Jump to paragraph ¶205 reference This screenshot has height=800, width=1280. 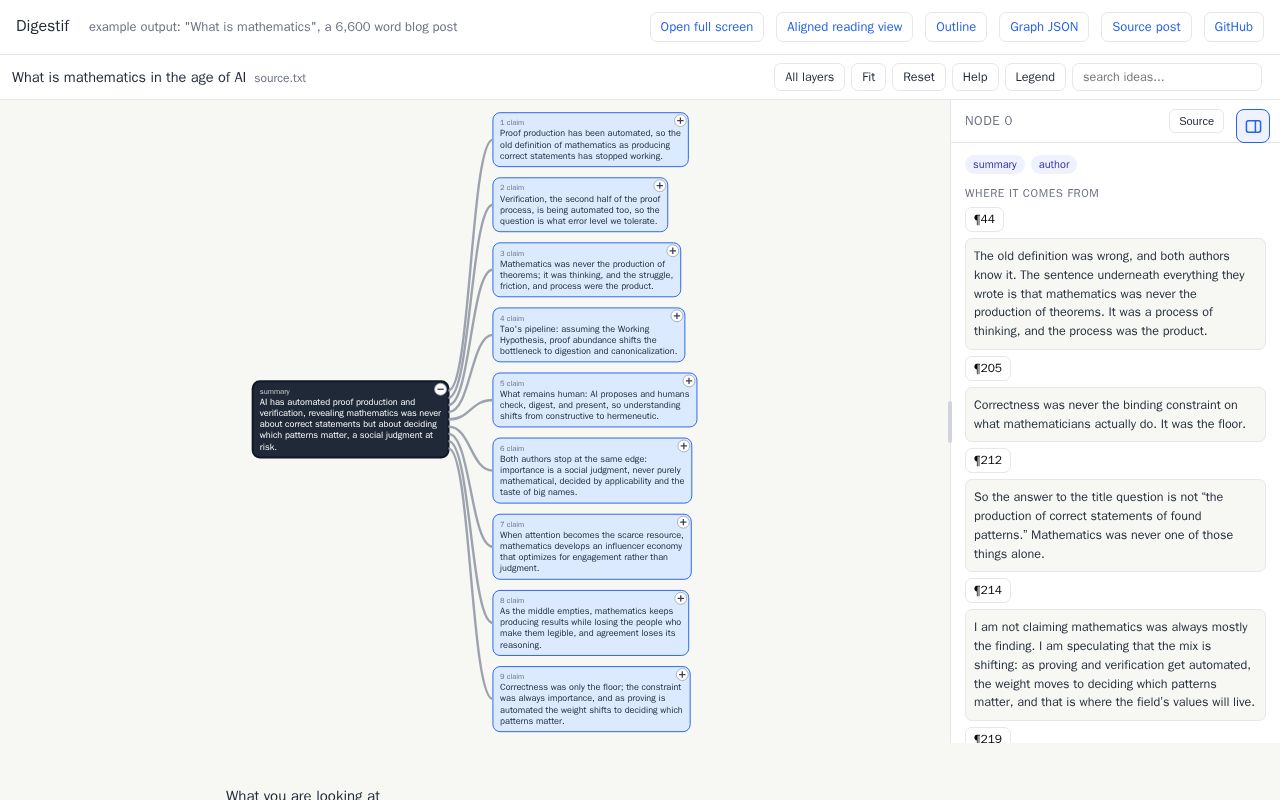(x=988, y=368)
